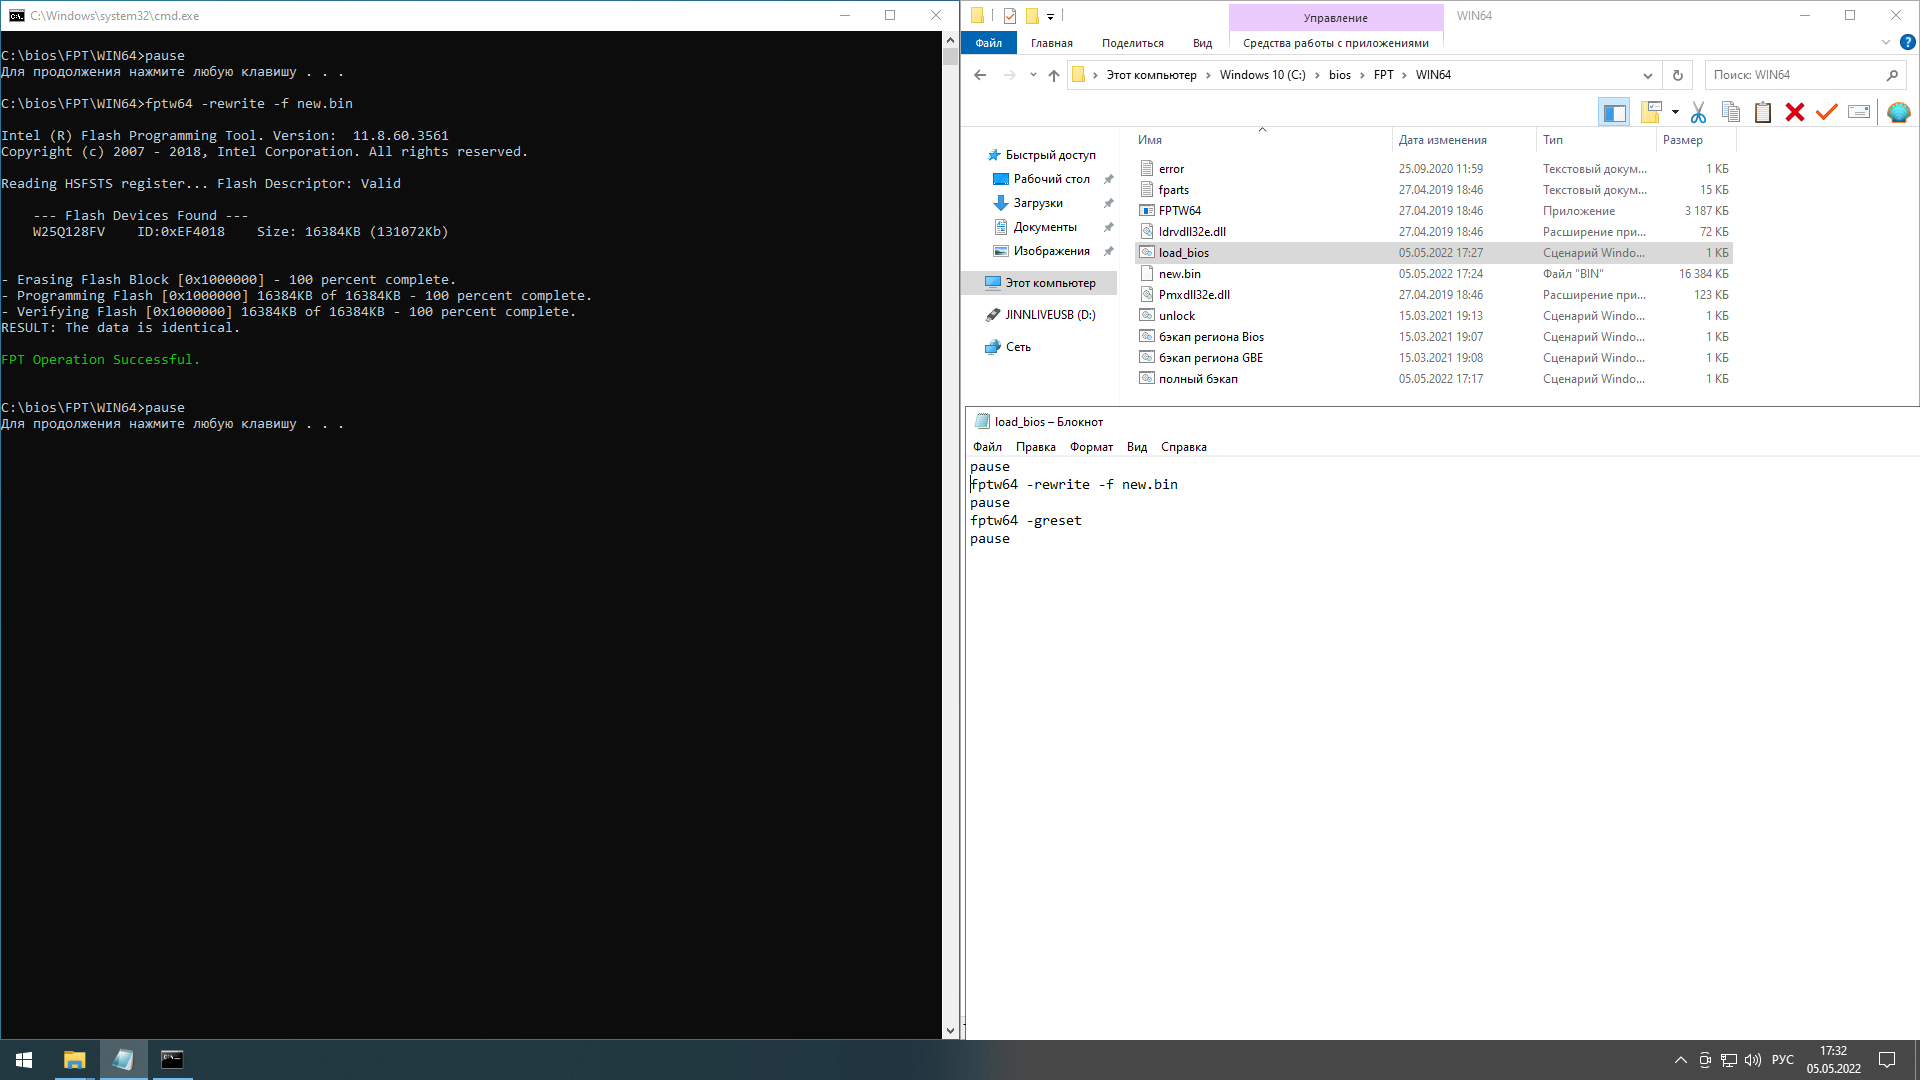Expand the ribbon chevron in Explorer
Viewport: 1920px width, 1080px height.
(x=1885, y=43)
